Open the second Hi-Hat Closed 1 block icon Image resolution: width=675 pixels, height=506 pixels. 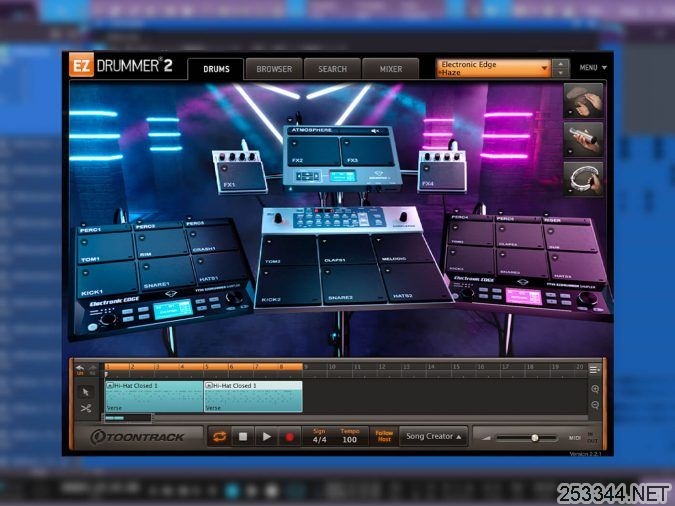pos(209,386)
